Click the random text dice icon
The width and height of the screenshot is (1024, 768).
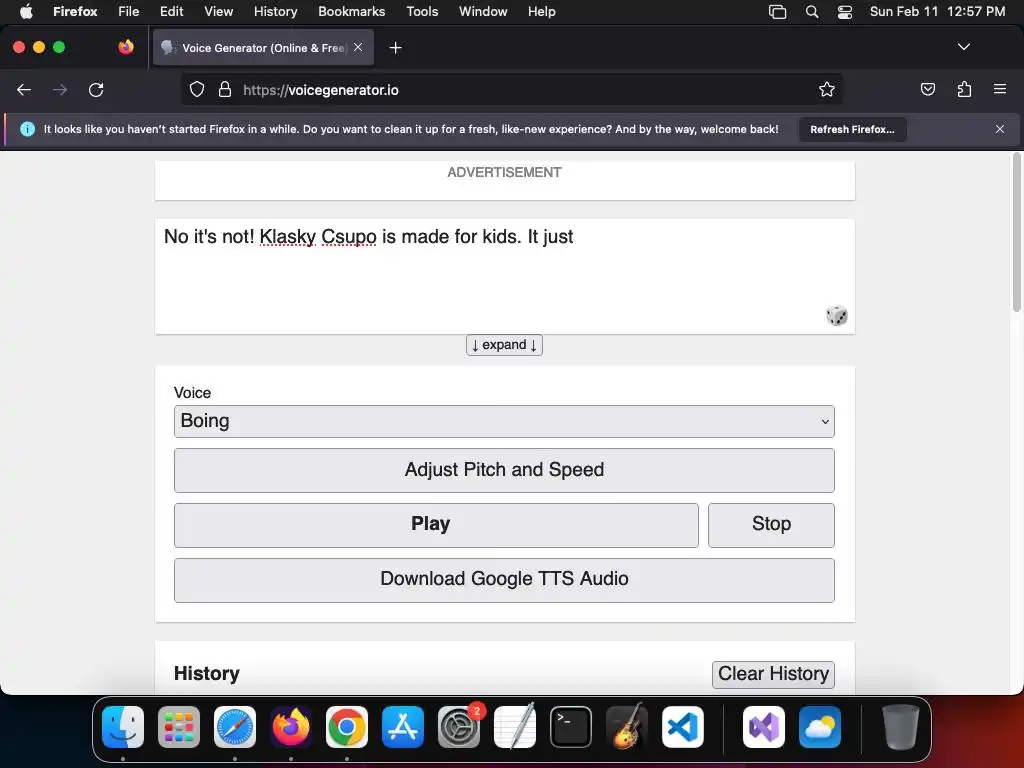[837, 315]
